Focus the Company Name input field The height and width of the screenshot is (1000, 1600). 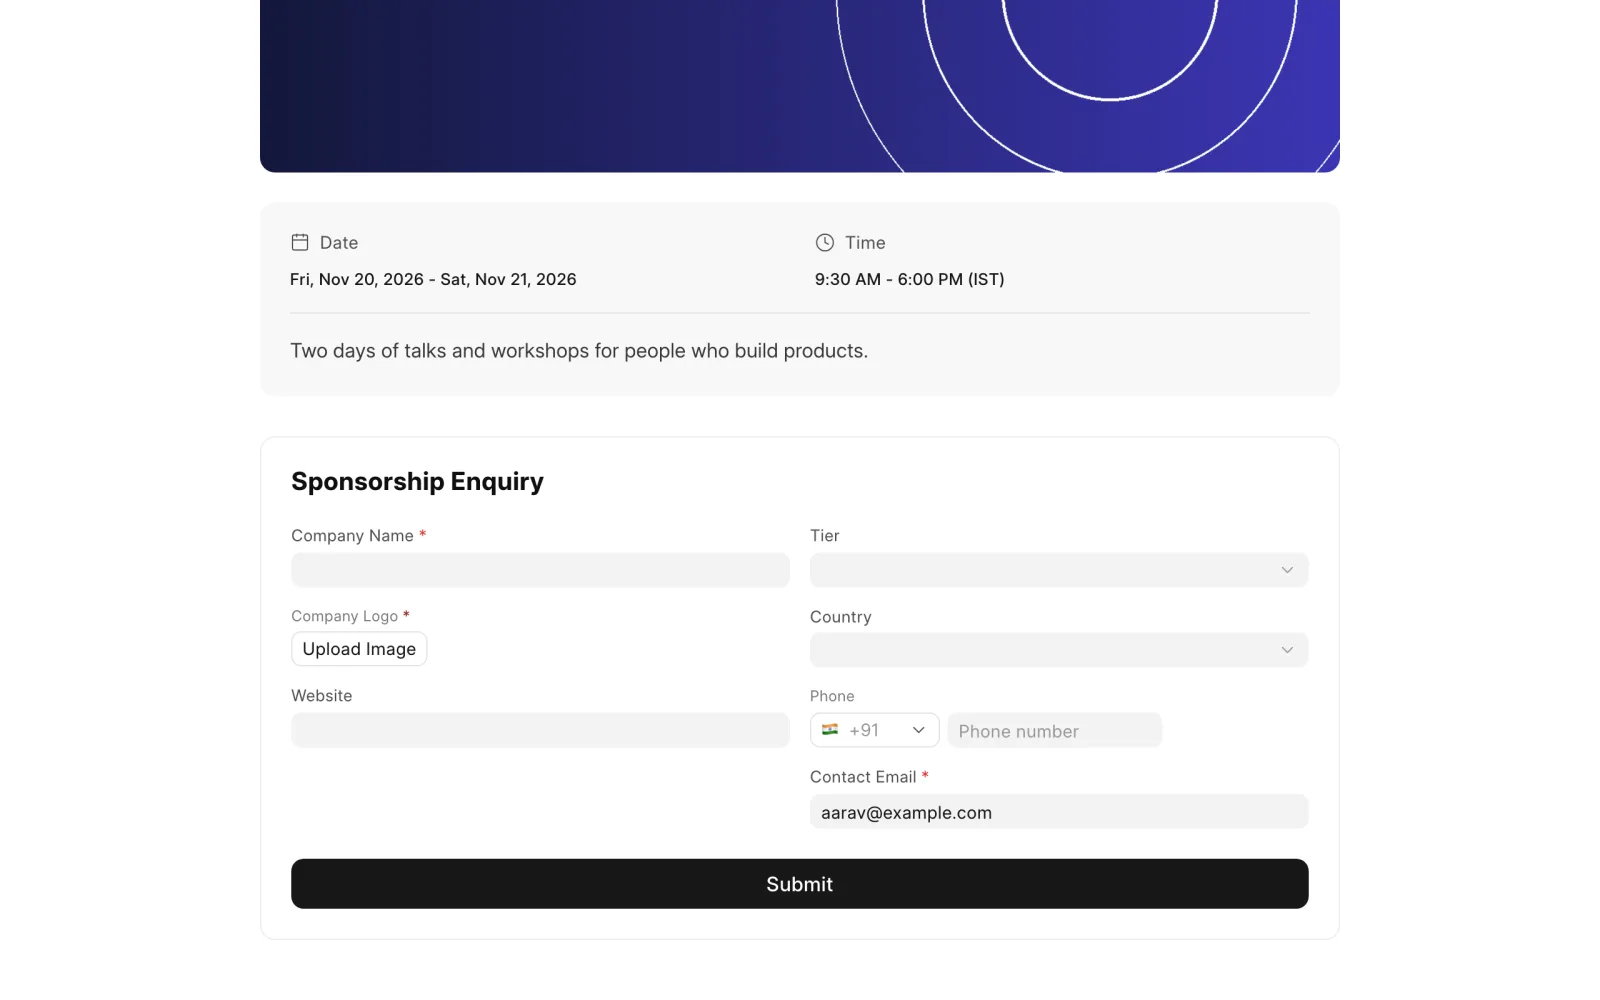(x=540, y=570)
